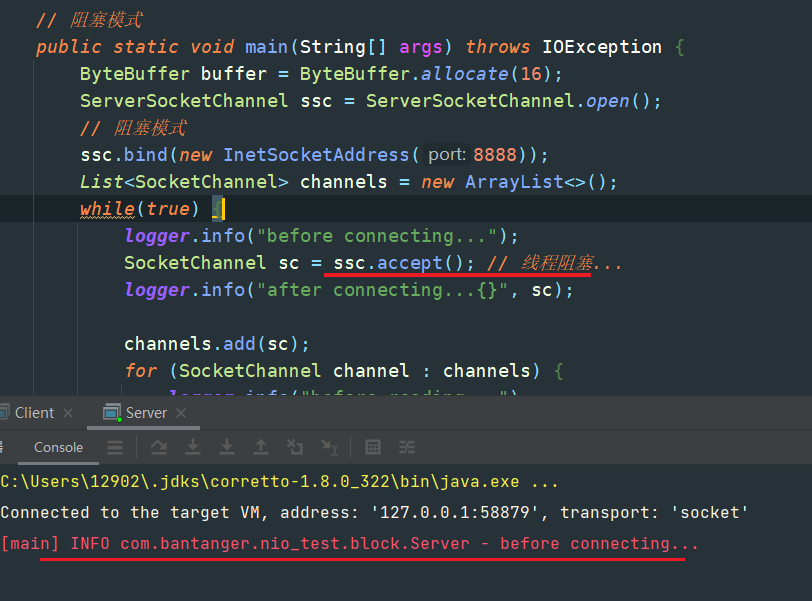
Task: Click the ServerSocketChannel open method call
Action: (607, 100)
